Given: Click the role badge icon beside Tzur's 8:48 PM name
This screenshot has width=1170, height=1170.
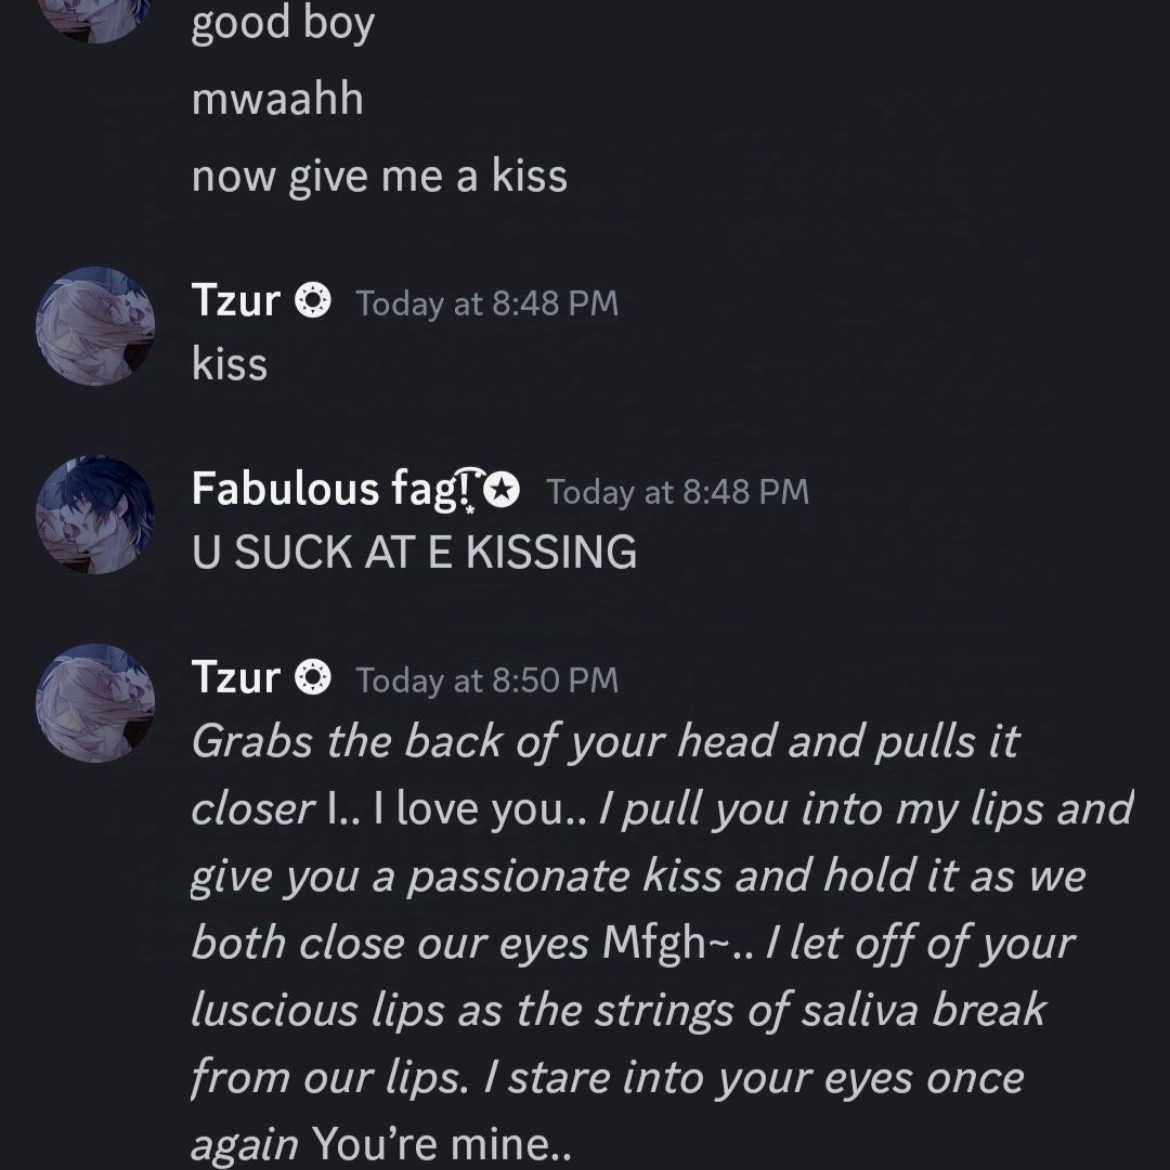Looking at the screenshot, I should click(313, 301).
